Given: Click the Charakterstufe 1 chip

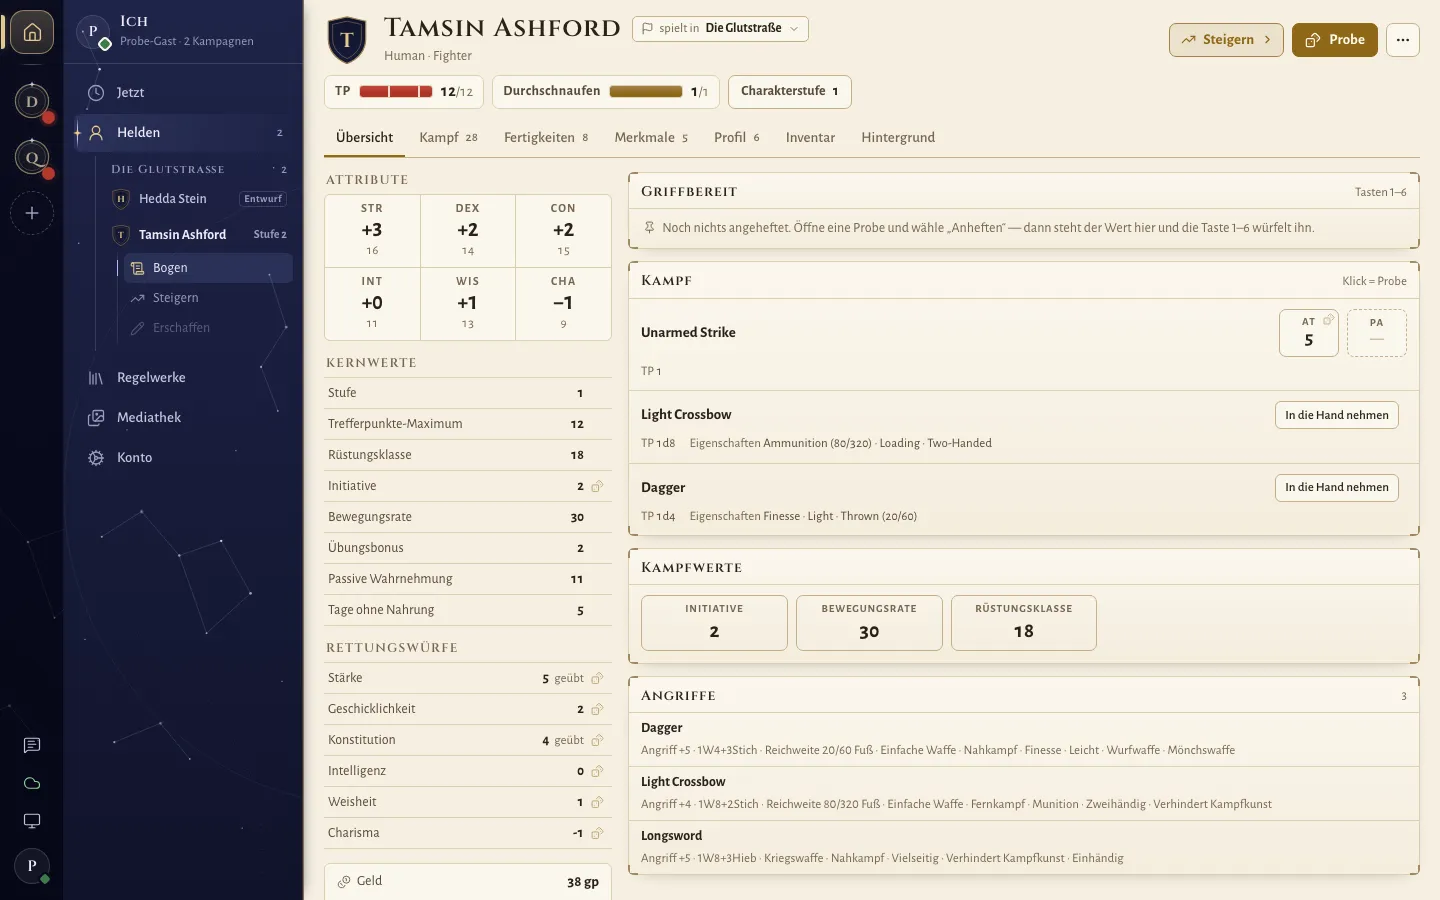Looking at the screenshot, I should (x=790, y=91).
